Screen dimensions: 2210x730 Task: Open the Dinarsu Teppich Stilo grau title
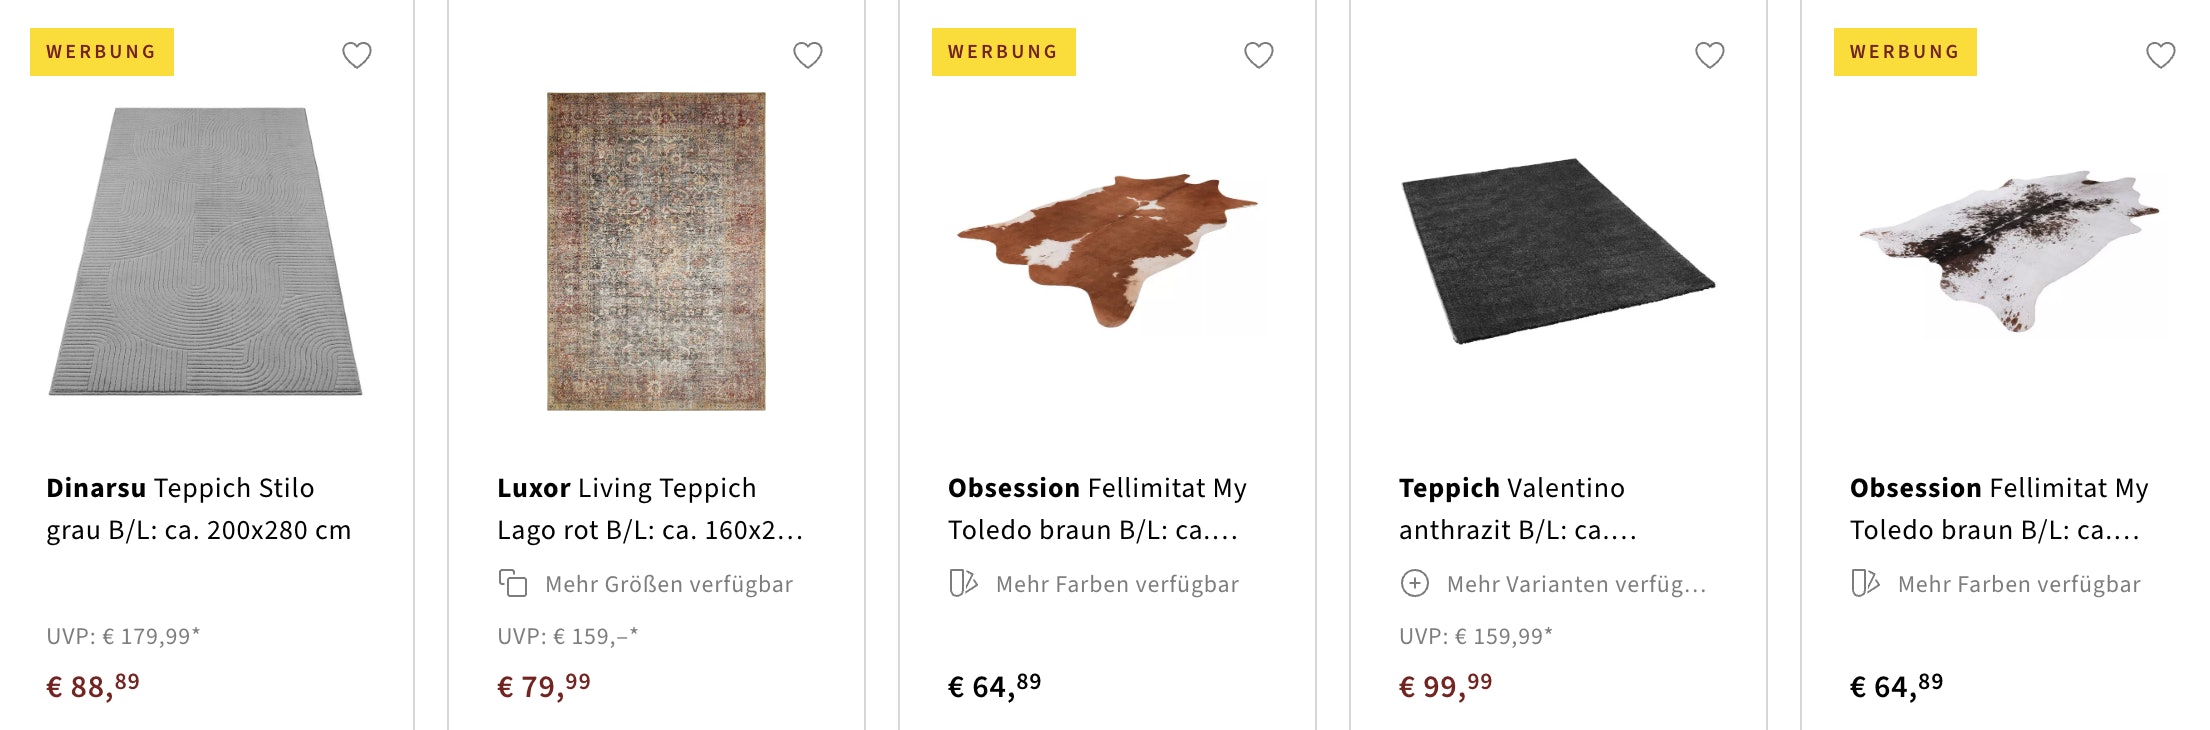198,508
